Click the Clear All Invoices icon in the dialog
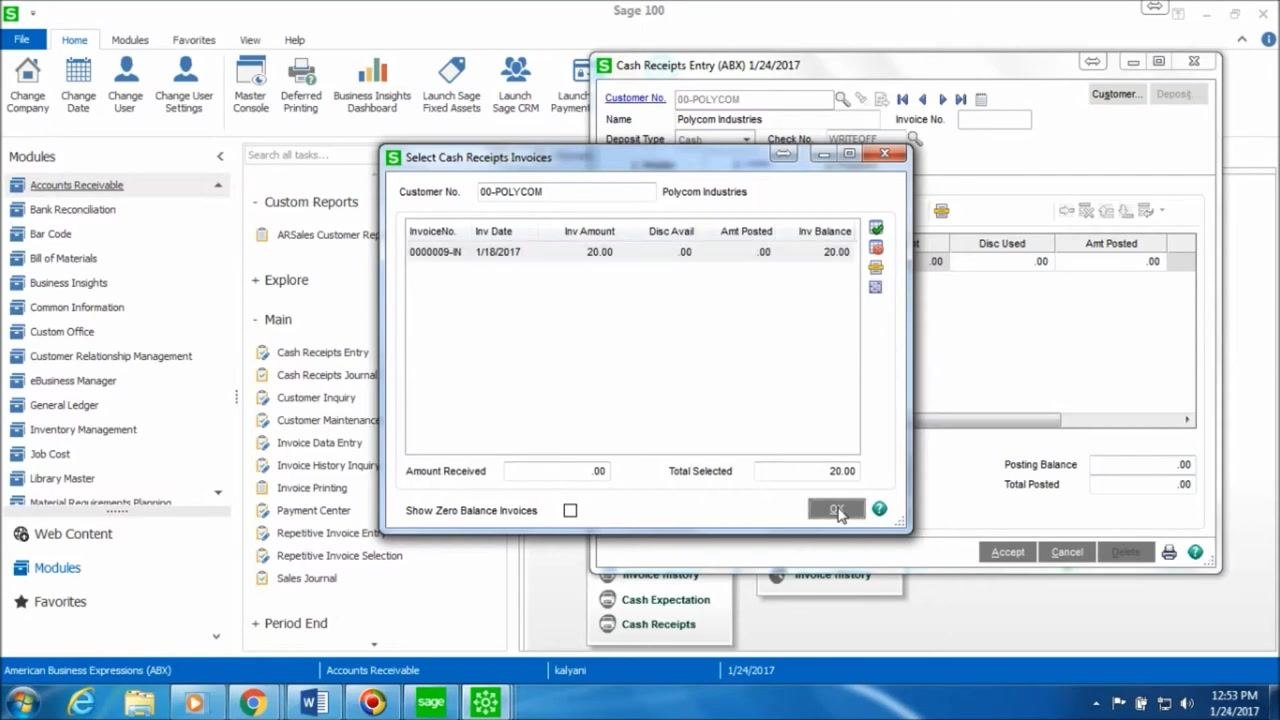The image size is (1280, 720). click(876, 248)
